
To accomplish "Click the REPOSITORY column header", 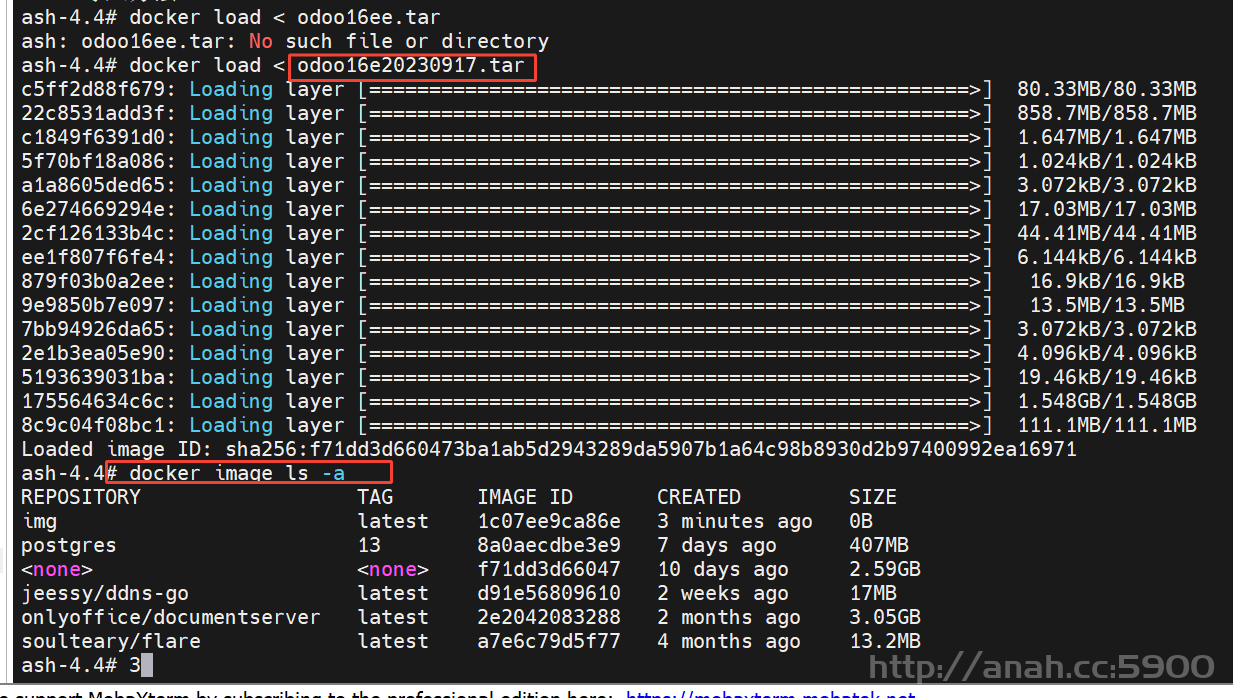I will pos(81,498).
